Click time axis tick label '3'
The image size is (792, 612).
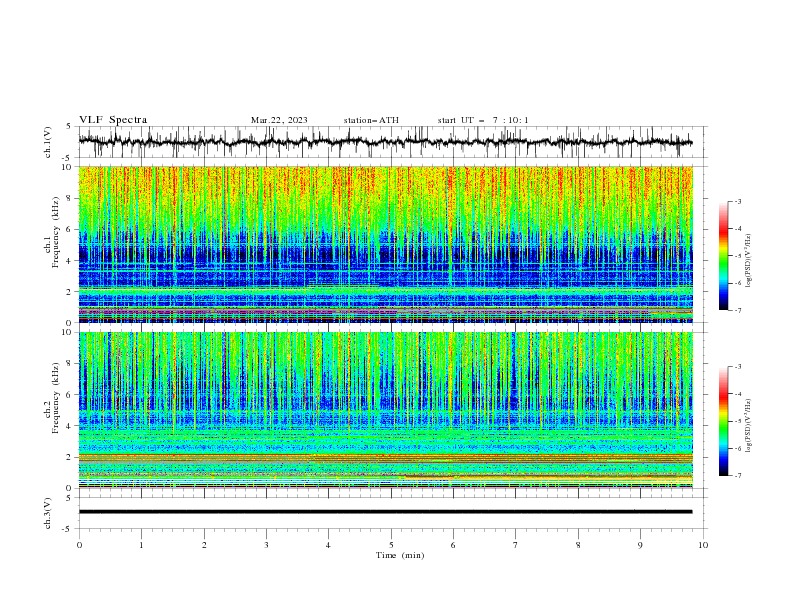coord(266,545)
